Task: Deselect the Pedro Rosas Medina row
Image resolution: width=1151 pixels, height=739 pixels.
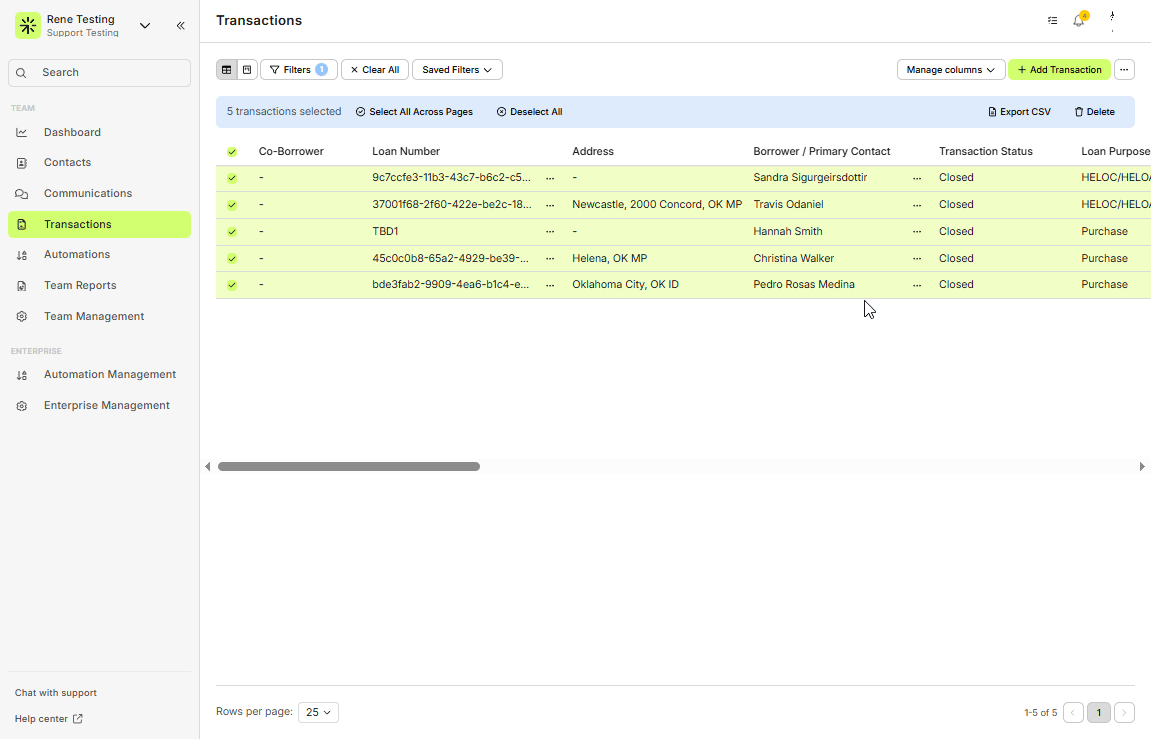Action: [x=232, y=285]
